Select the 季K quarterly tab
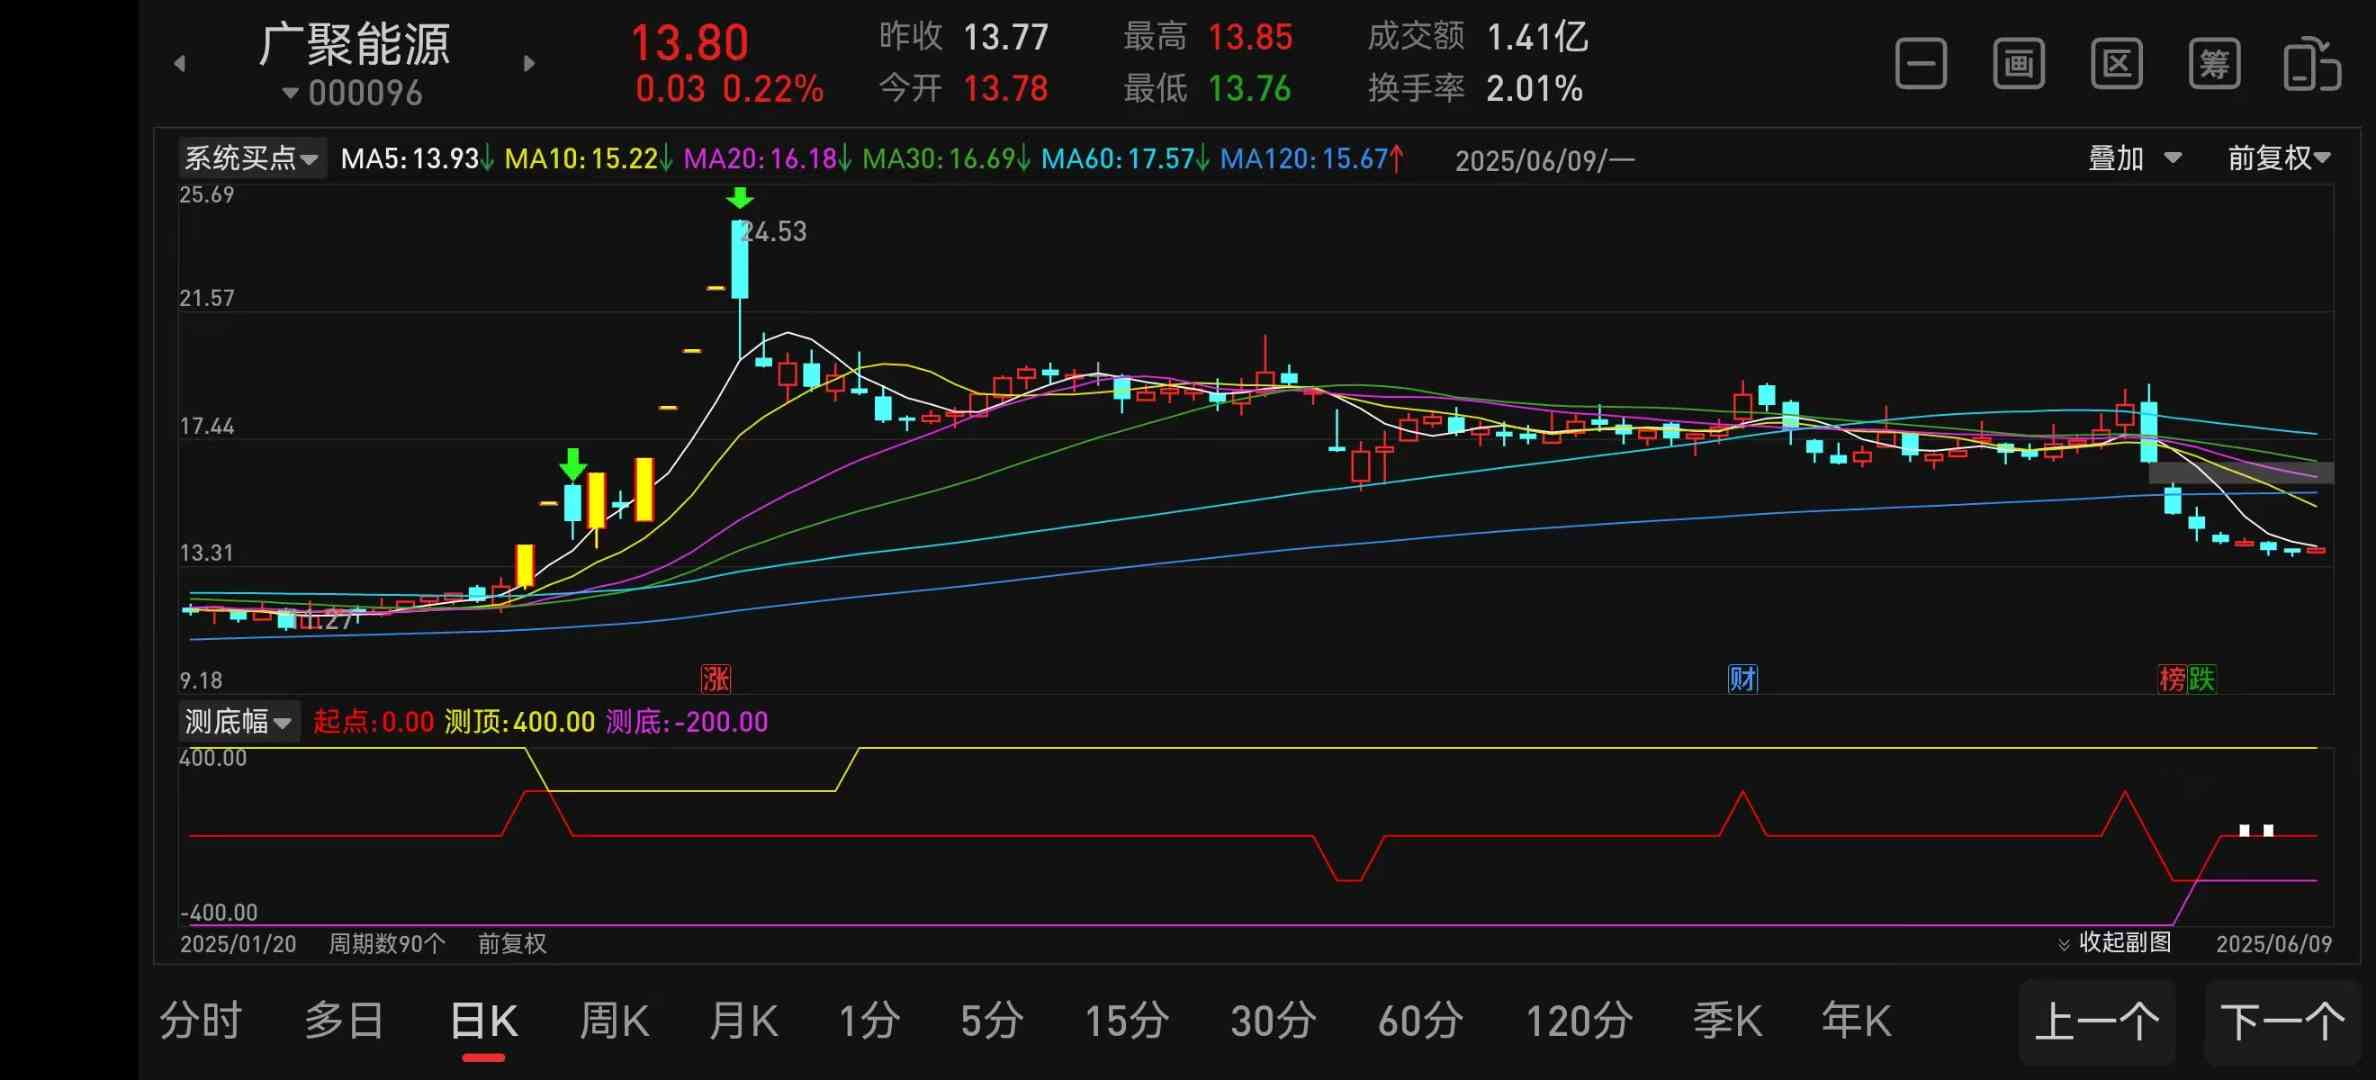The image size is (2376, 1080). tap(1727, 1021)
